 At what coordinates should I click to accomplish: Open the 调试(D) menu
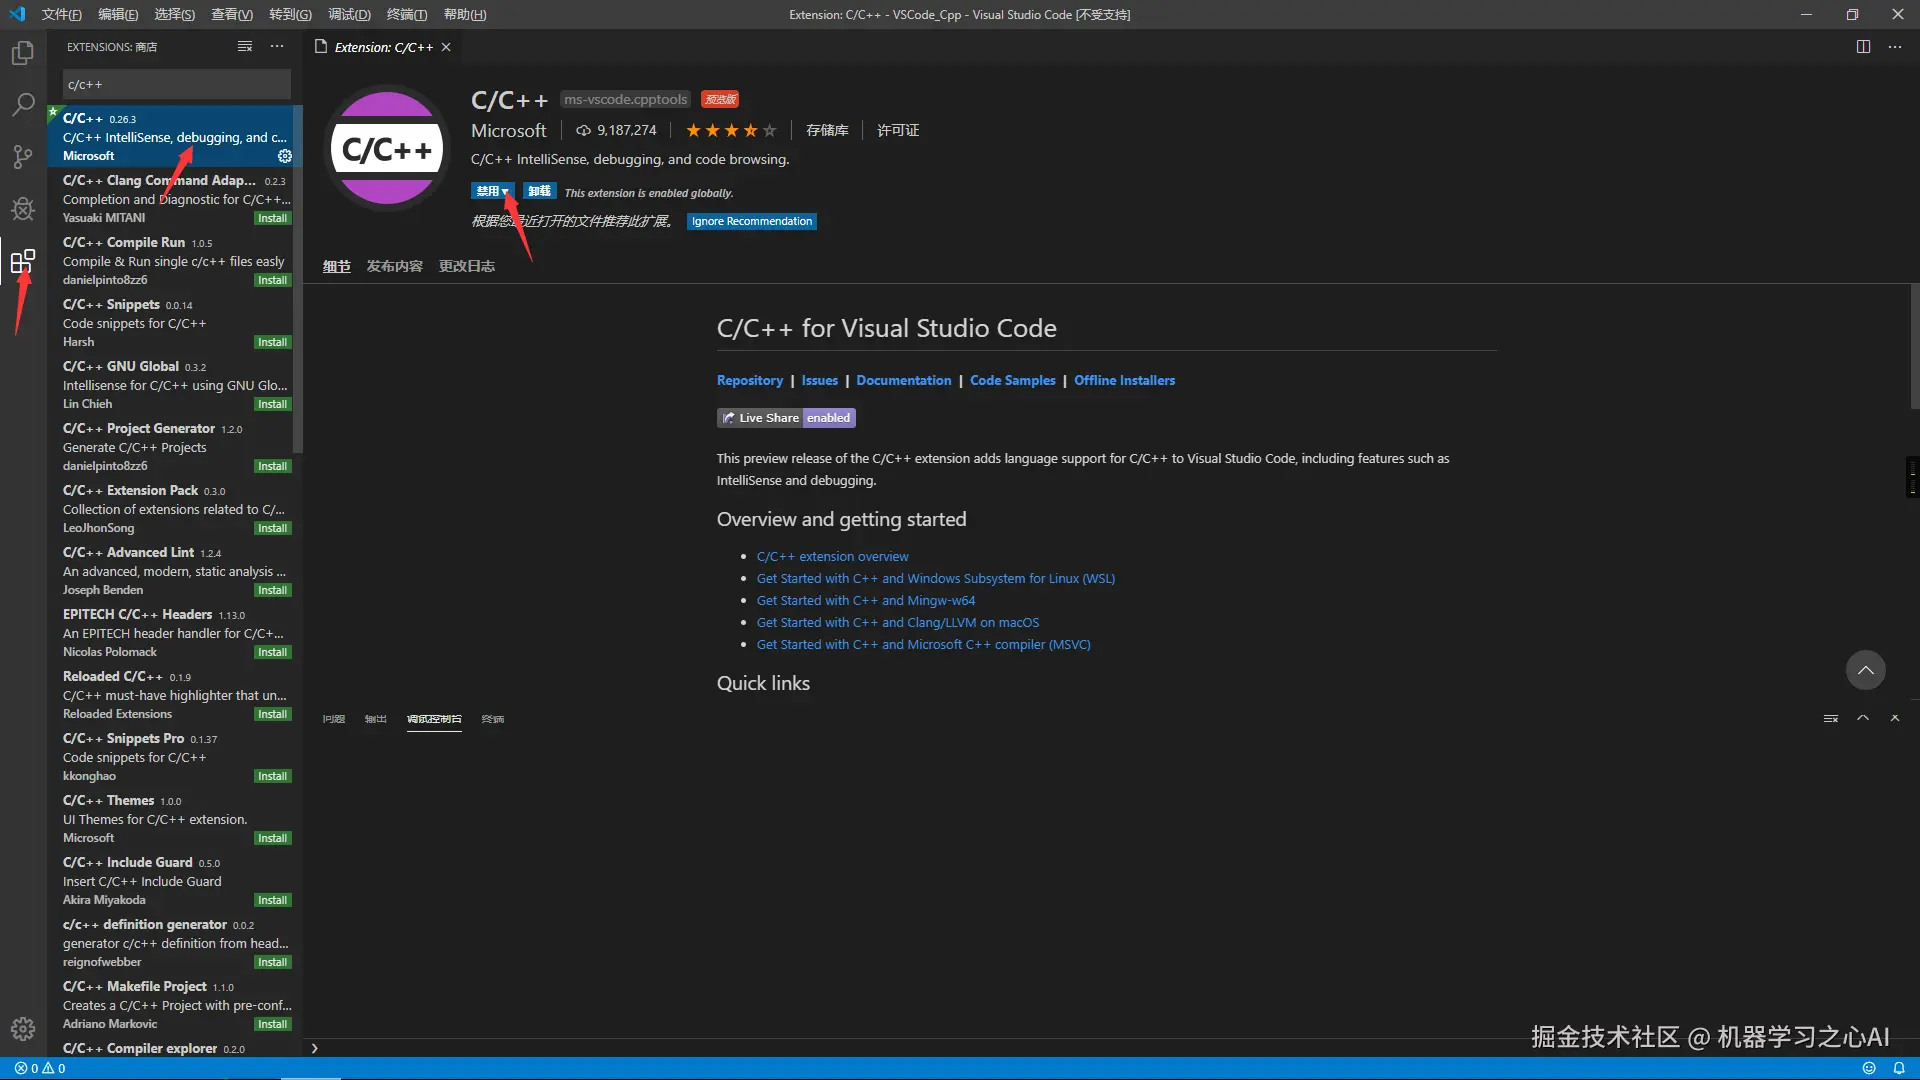click(349, 14)
